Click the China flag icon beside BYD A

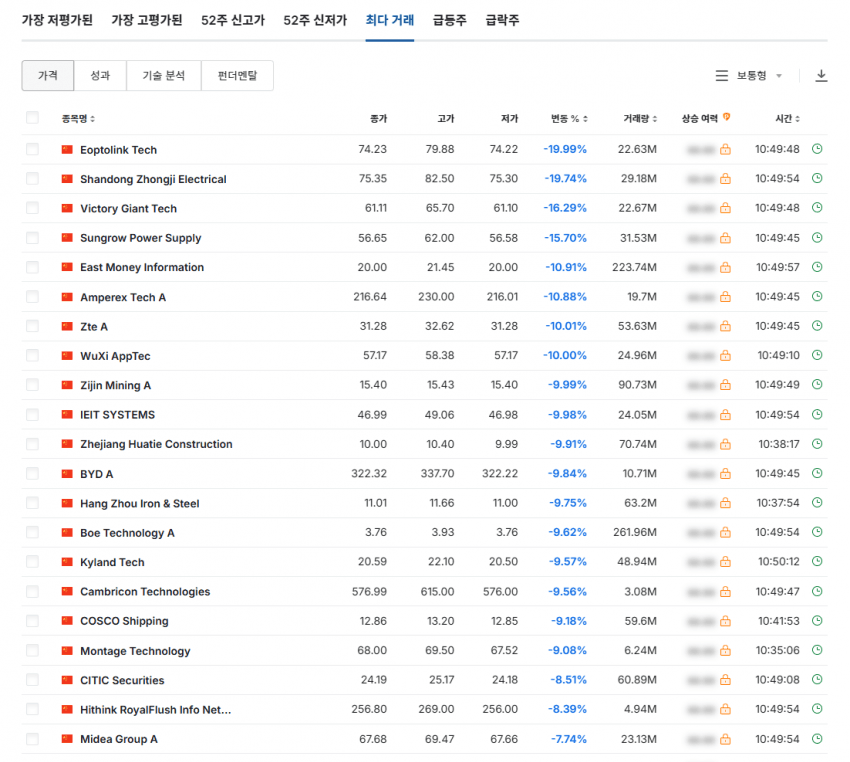pyautogui.click(x=67, y=474)
